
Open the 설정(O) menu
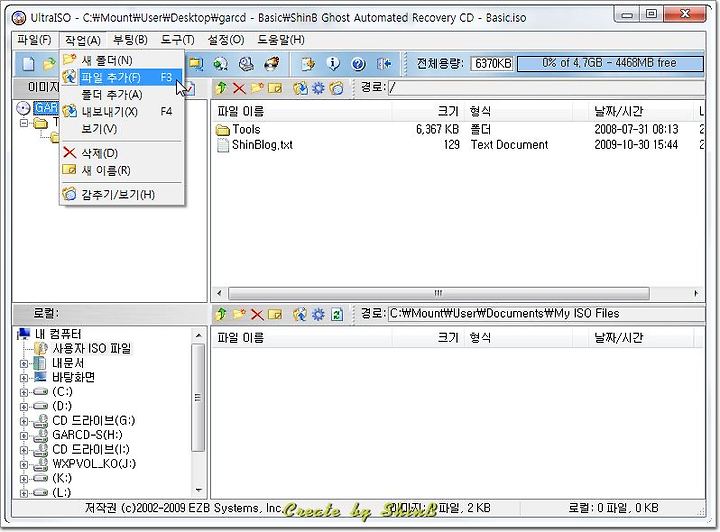coord(226,40)
